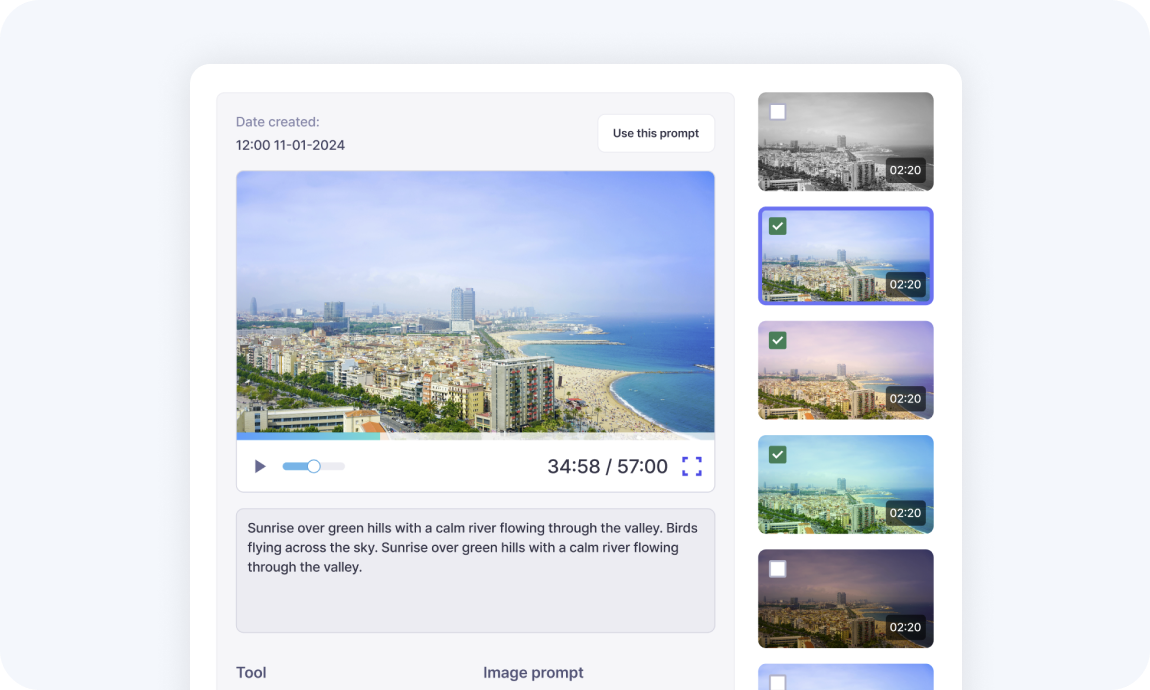Screen dimensions: 1150x690
Task: Click the play button in the video player
Action: [260, 466]
